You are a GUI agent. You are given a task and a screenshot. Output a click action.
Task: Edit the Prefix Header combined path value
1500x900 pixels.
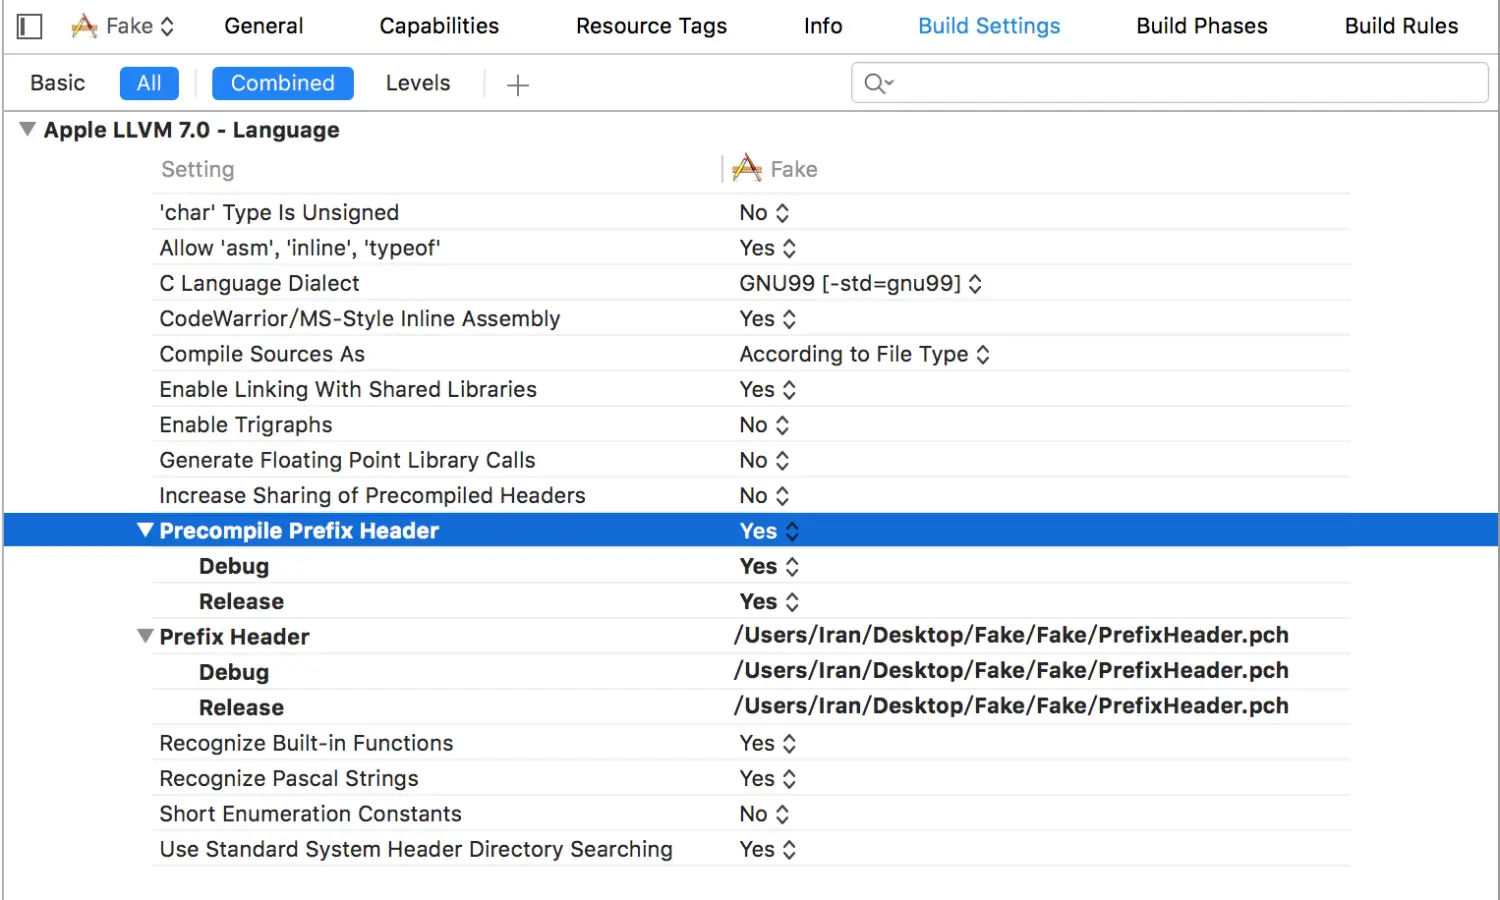pyautogui.click(x=1011, y=635)
